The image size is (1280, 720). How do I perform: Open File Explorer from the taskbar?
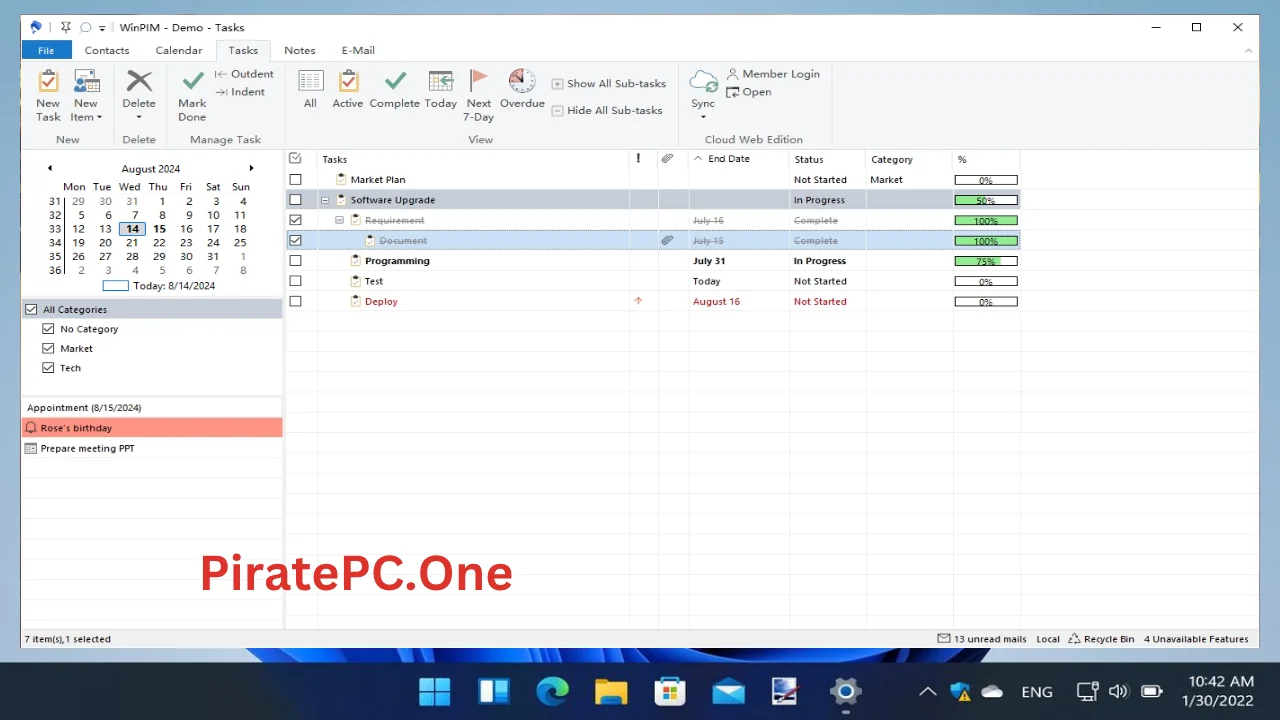(610, 691)
